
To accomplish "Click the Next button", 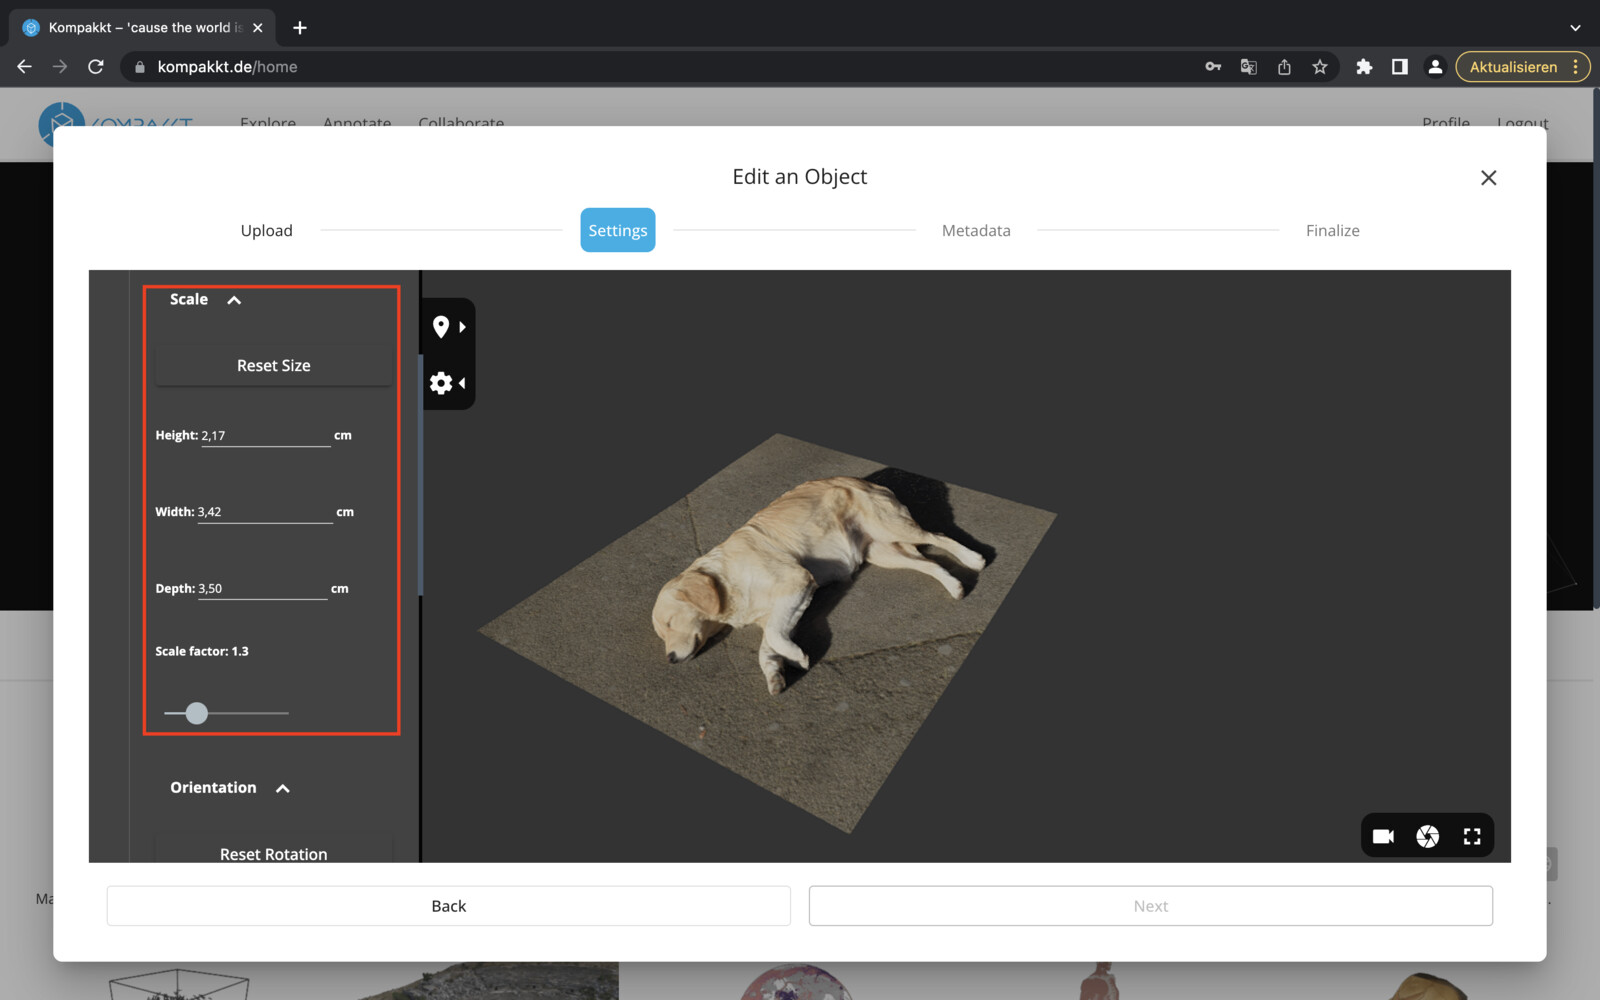I will 1151,906.
